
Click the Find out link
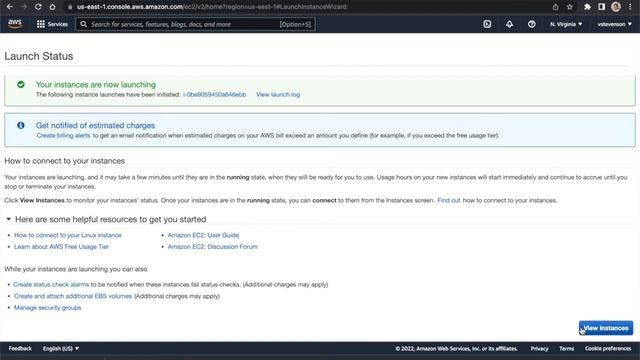point(449,200)
